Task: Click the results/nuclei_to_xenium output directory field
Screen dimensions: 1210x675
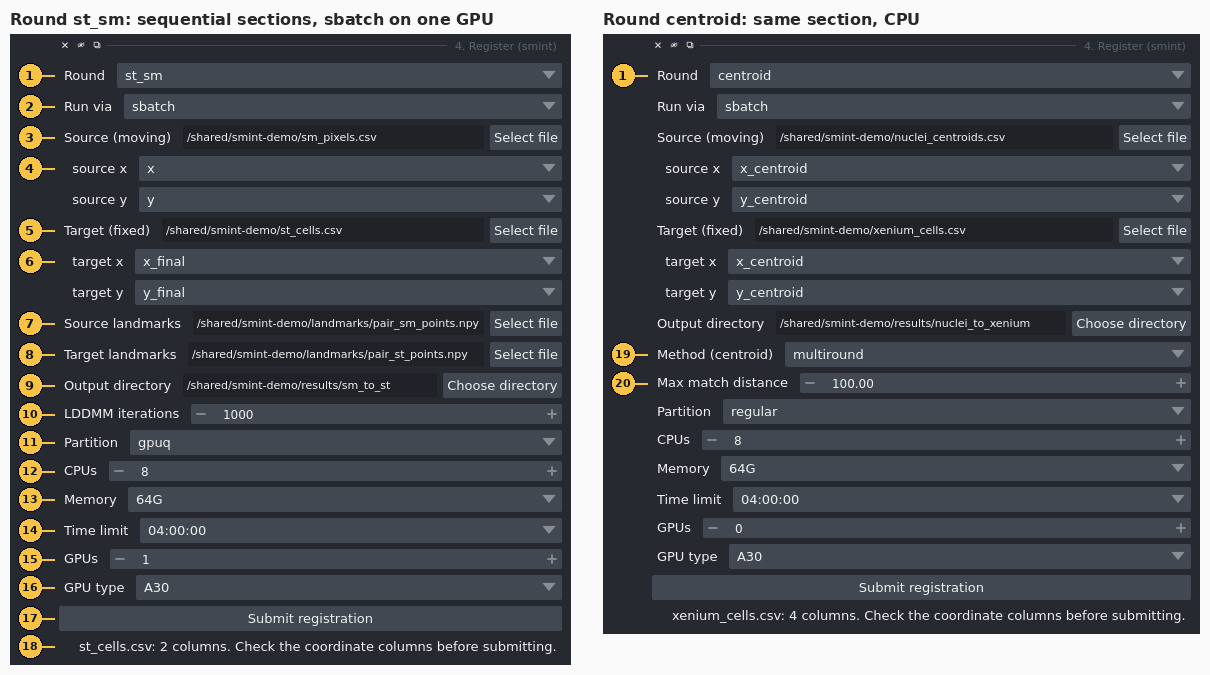Action: pos(920,323)
